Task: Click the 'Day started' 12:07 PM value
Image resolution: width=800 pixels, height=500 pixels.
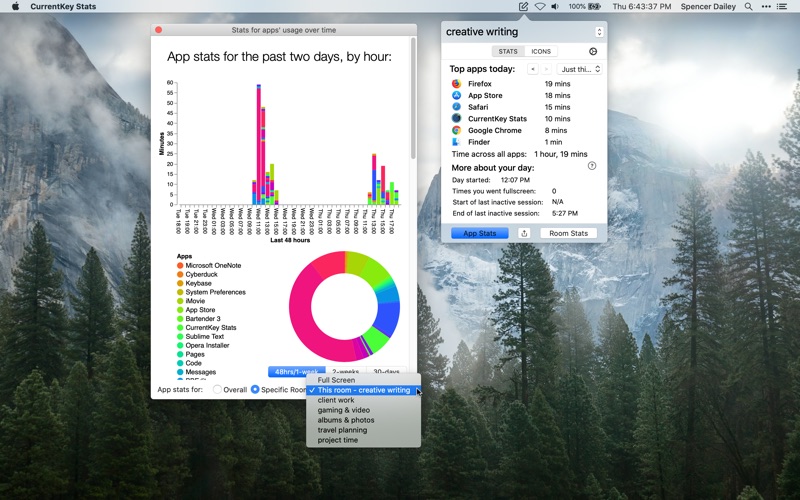Action: click(x=515, y=180)
